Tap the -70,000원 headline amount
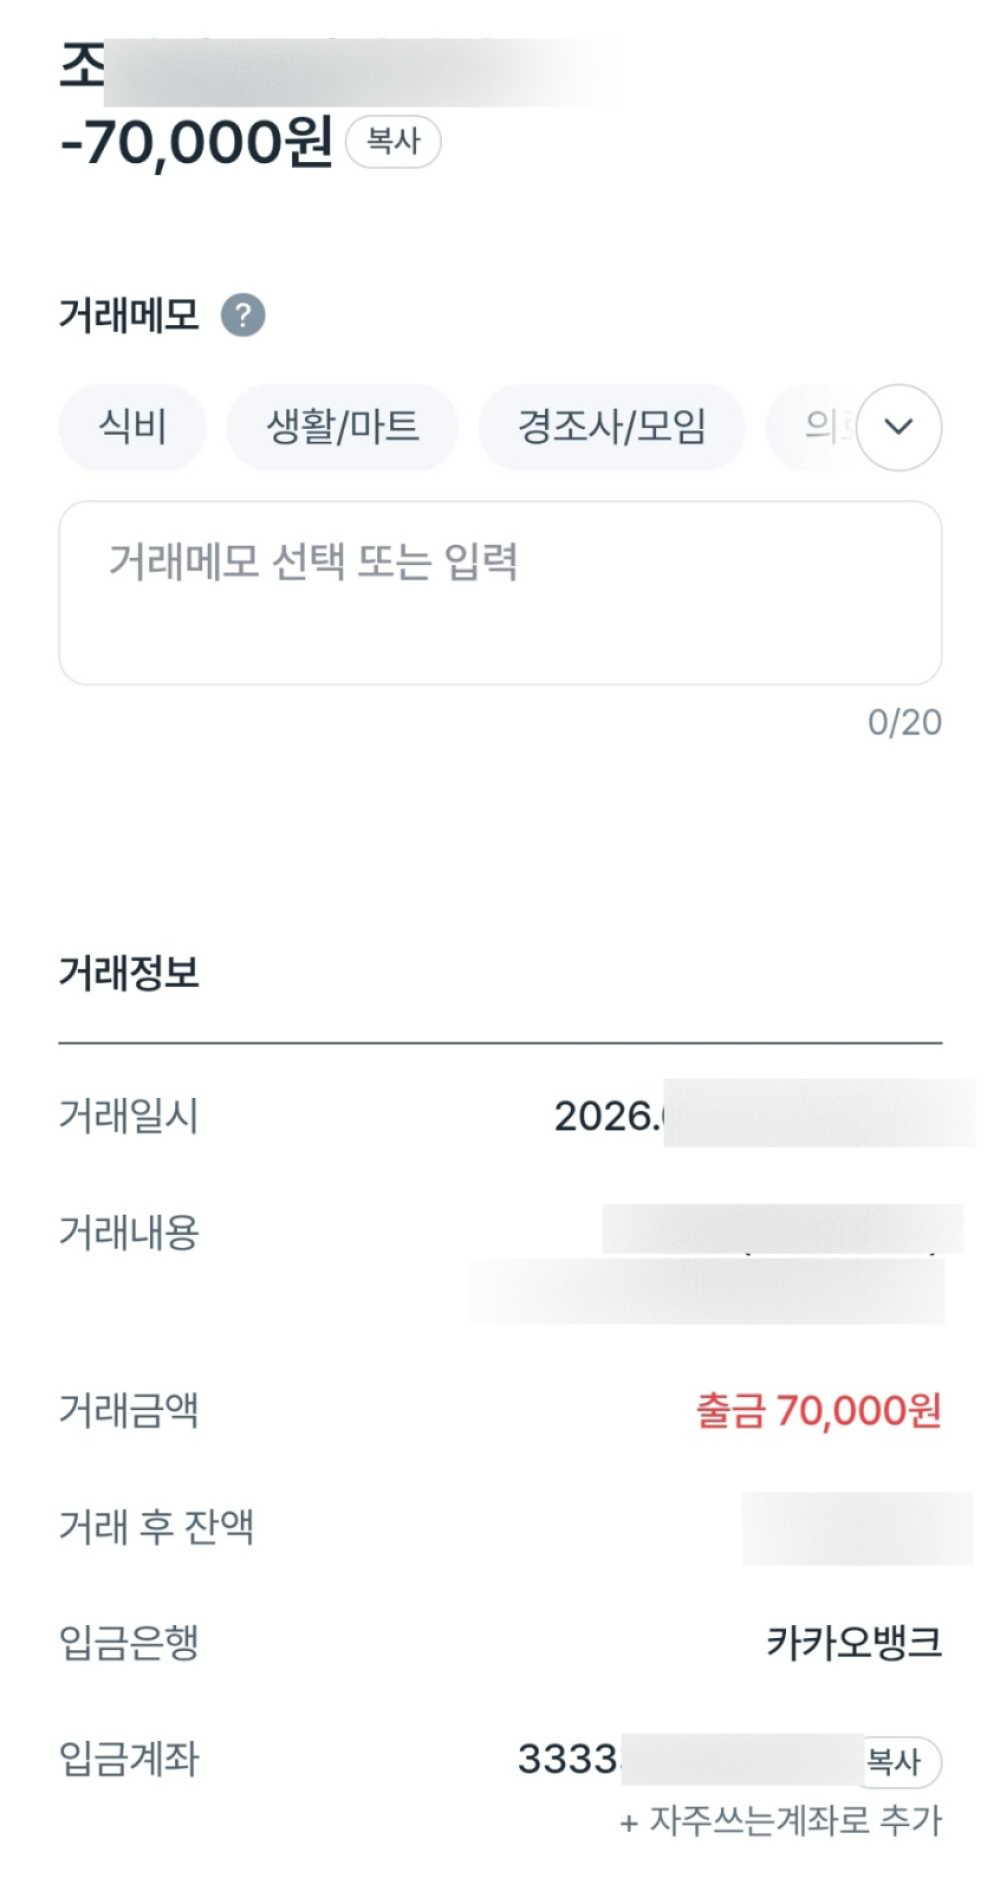This screenshot has width=1000, height=1891. tap(196, 142)
